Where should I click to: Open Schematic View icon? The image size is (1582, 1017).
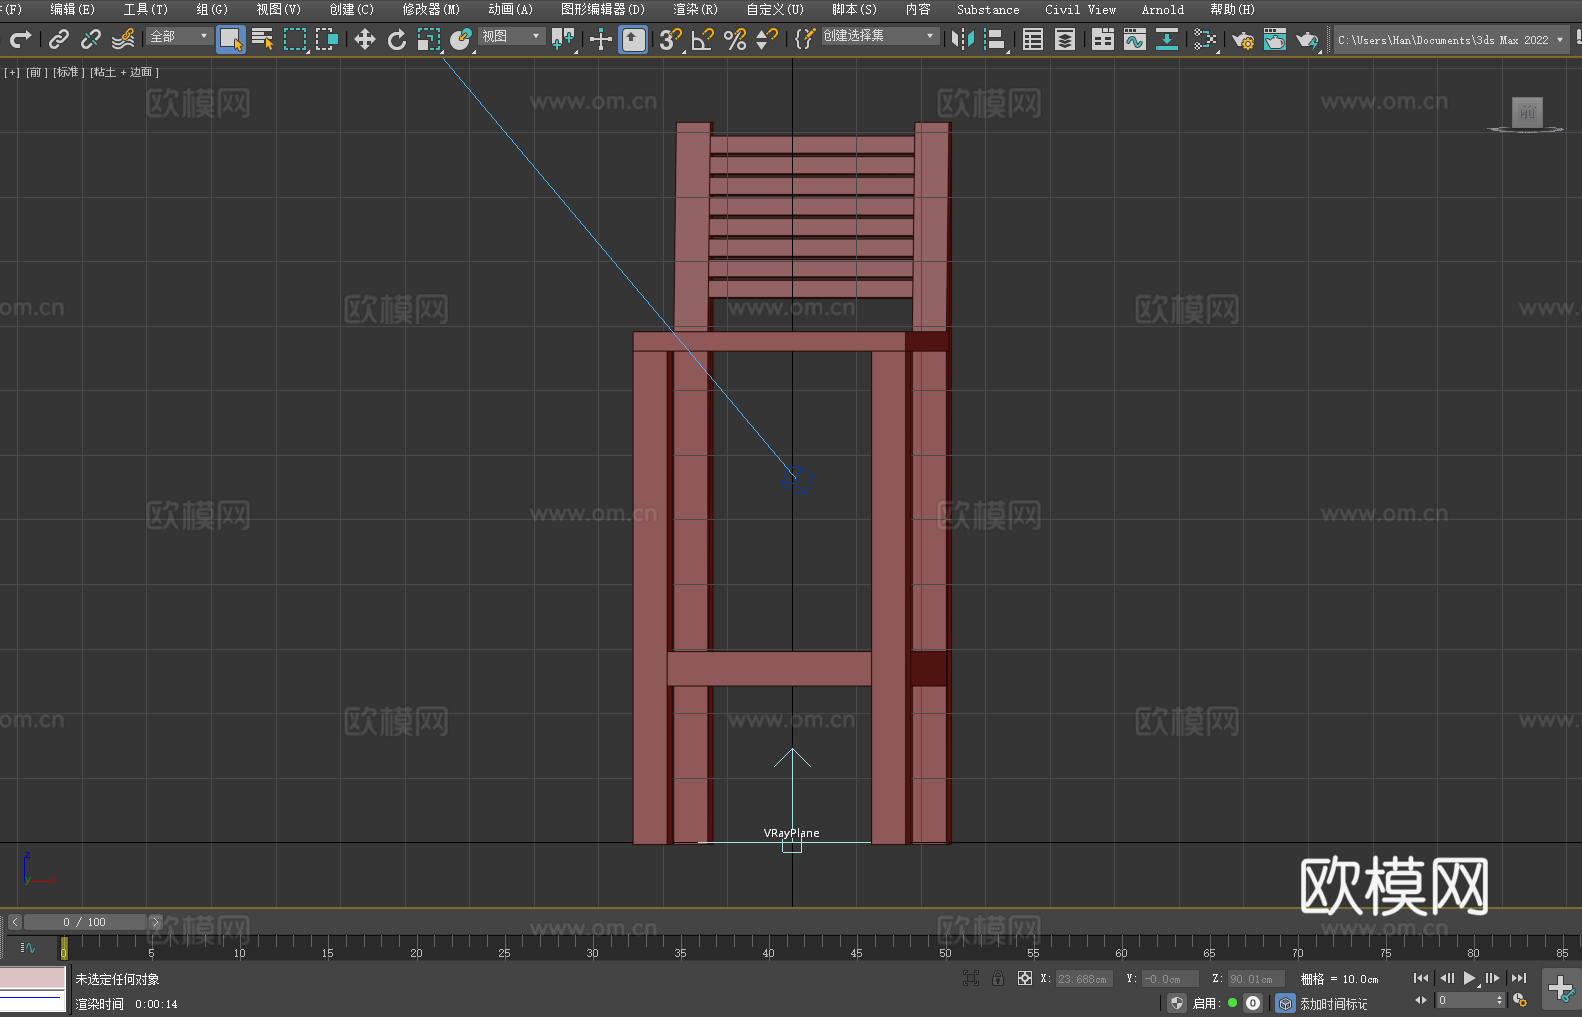coord(1205,39)
